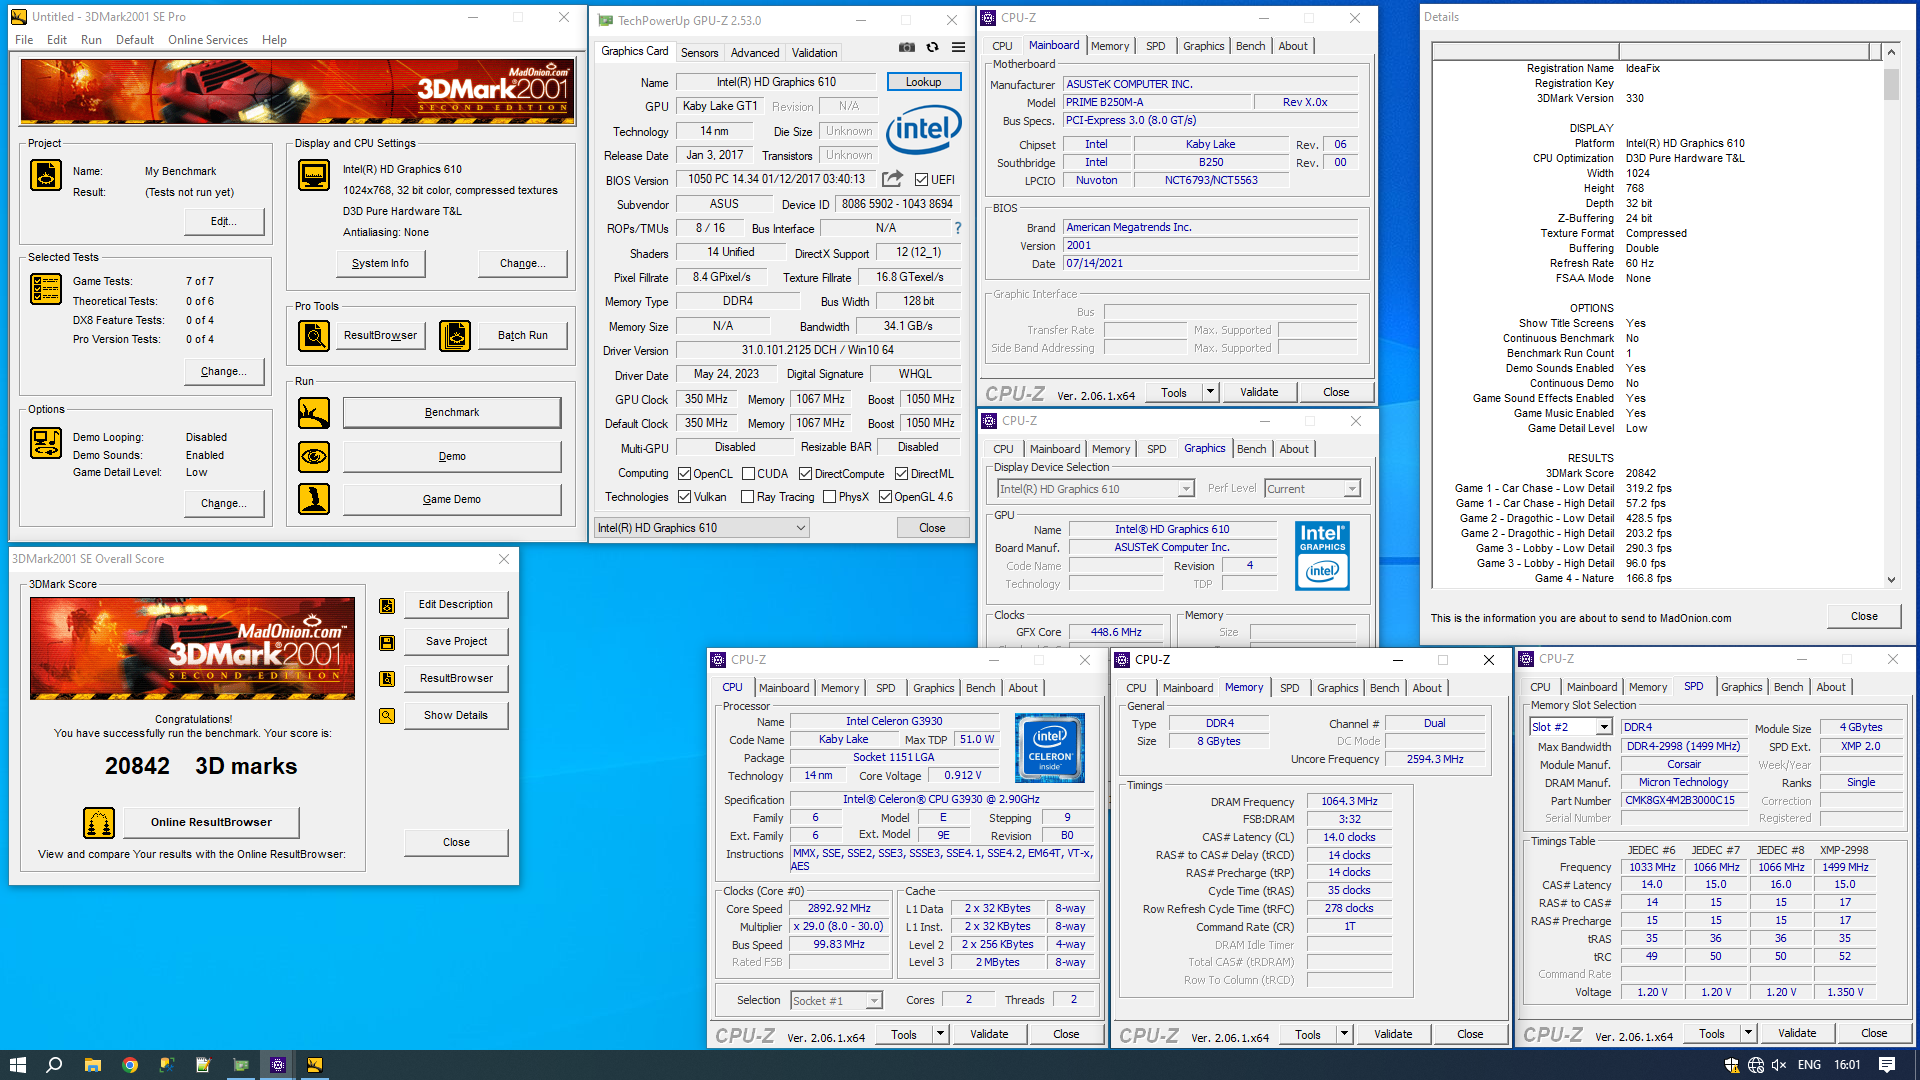Click the Benchmark button
The image size is (1920, 1080).
pos(452,412)
